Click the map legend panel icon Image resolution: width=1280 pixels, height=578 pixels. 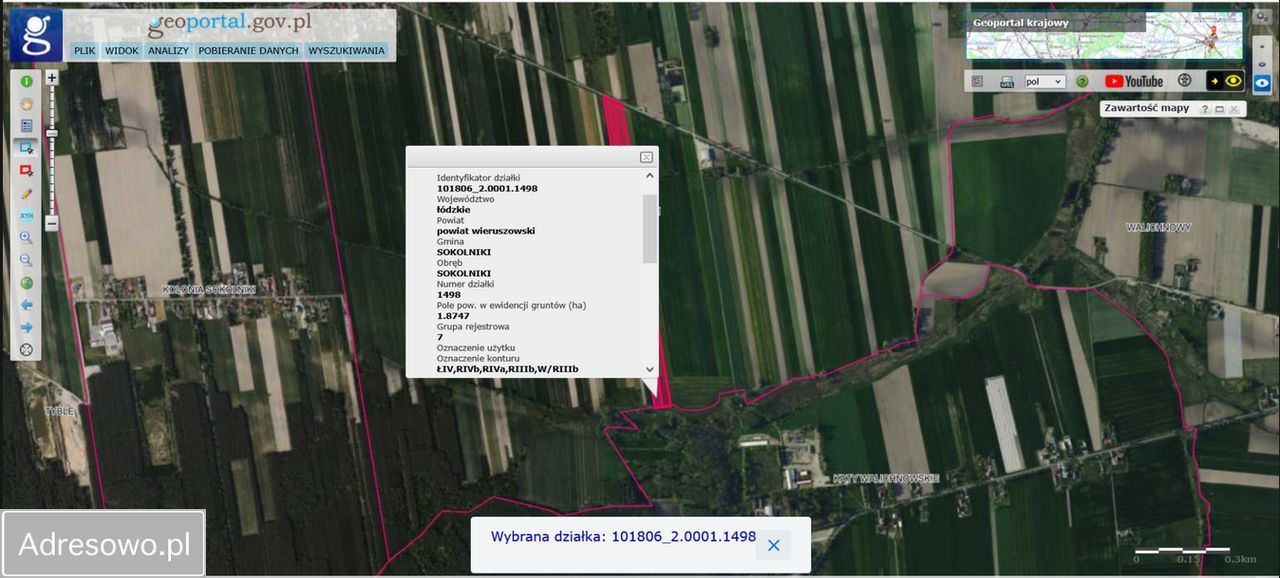coord(978,80)
